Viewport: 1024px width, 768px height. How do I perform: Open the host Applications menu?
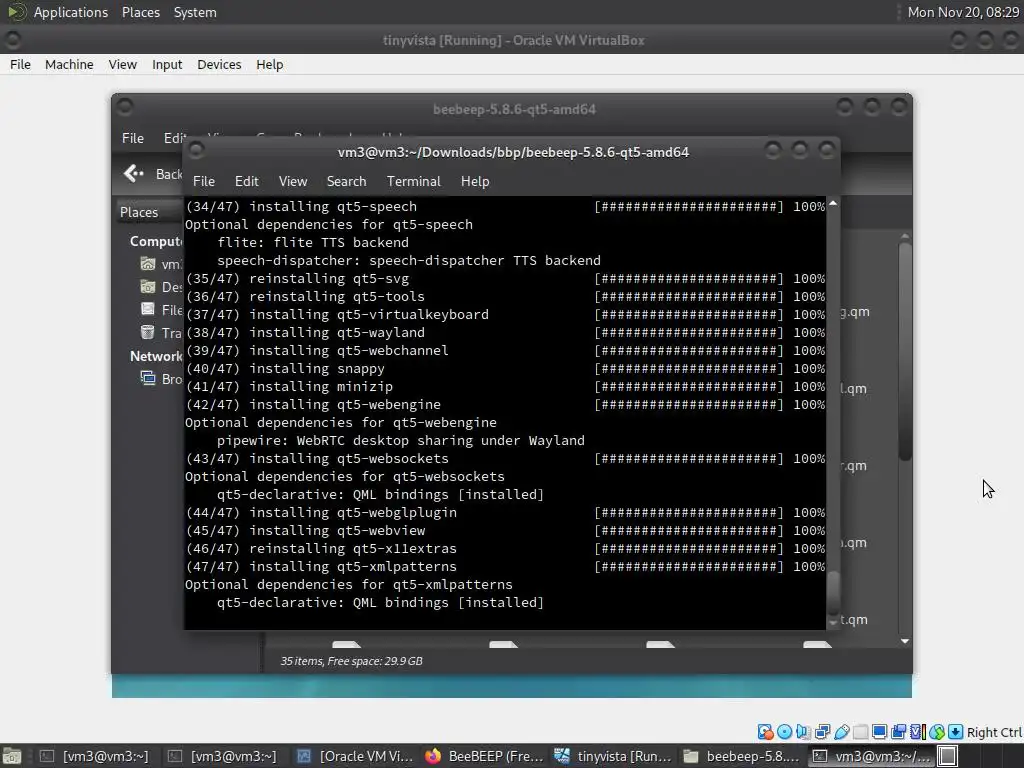tap(71, 12)
